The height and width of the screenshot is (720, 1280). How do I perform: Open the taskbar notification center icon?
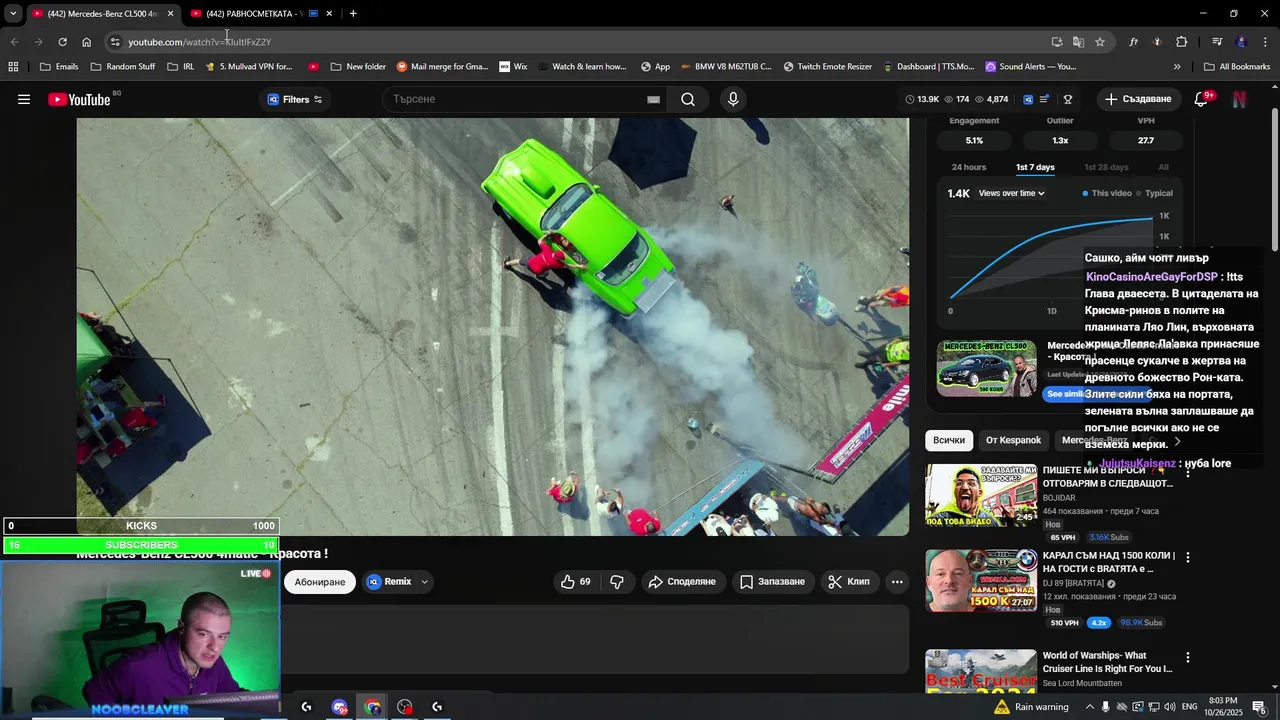[x=1259, y=707]
